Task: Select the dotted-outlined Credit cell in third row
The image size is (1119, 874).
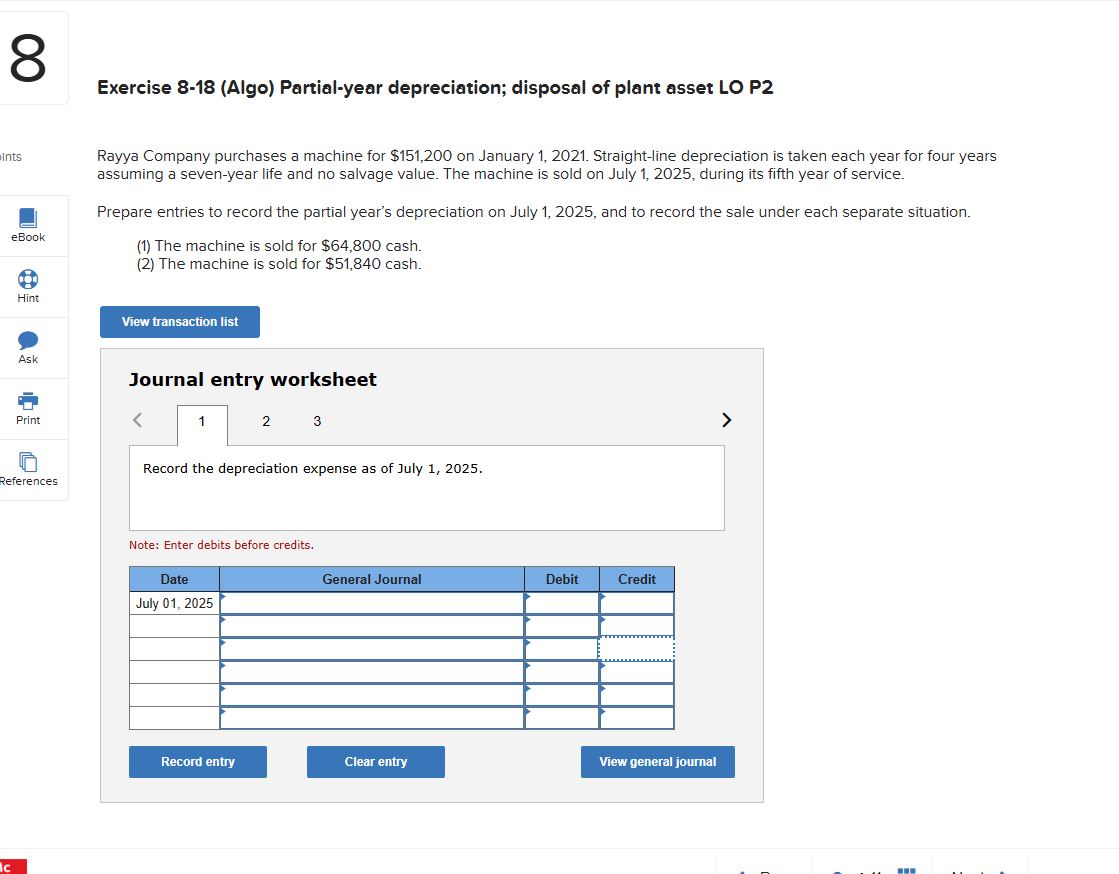Action: click(x=637, y=649)
